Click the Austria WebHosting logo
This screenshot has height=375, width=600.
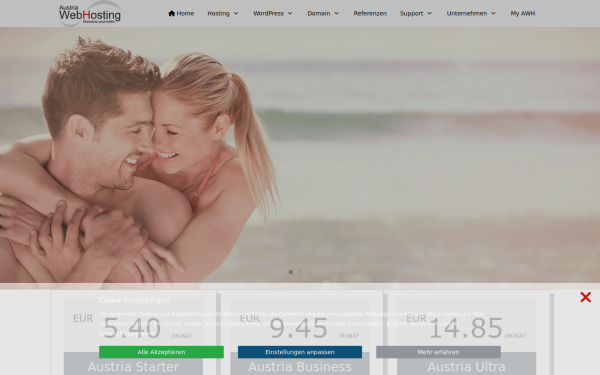pyautogui.click(x=90, y=14)
